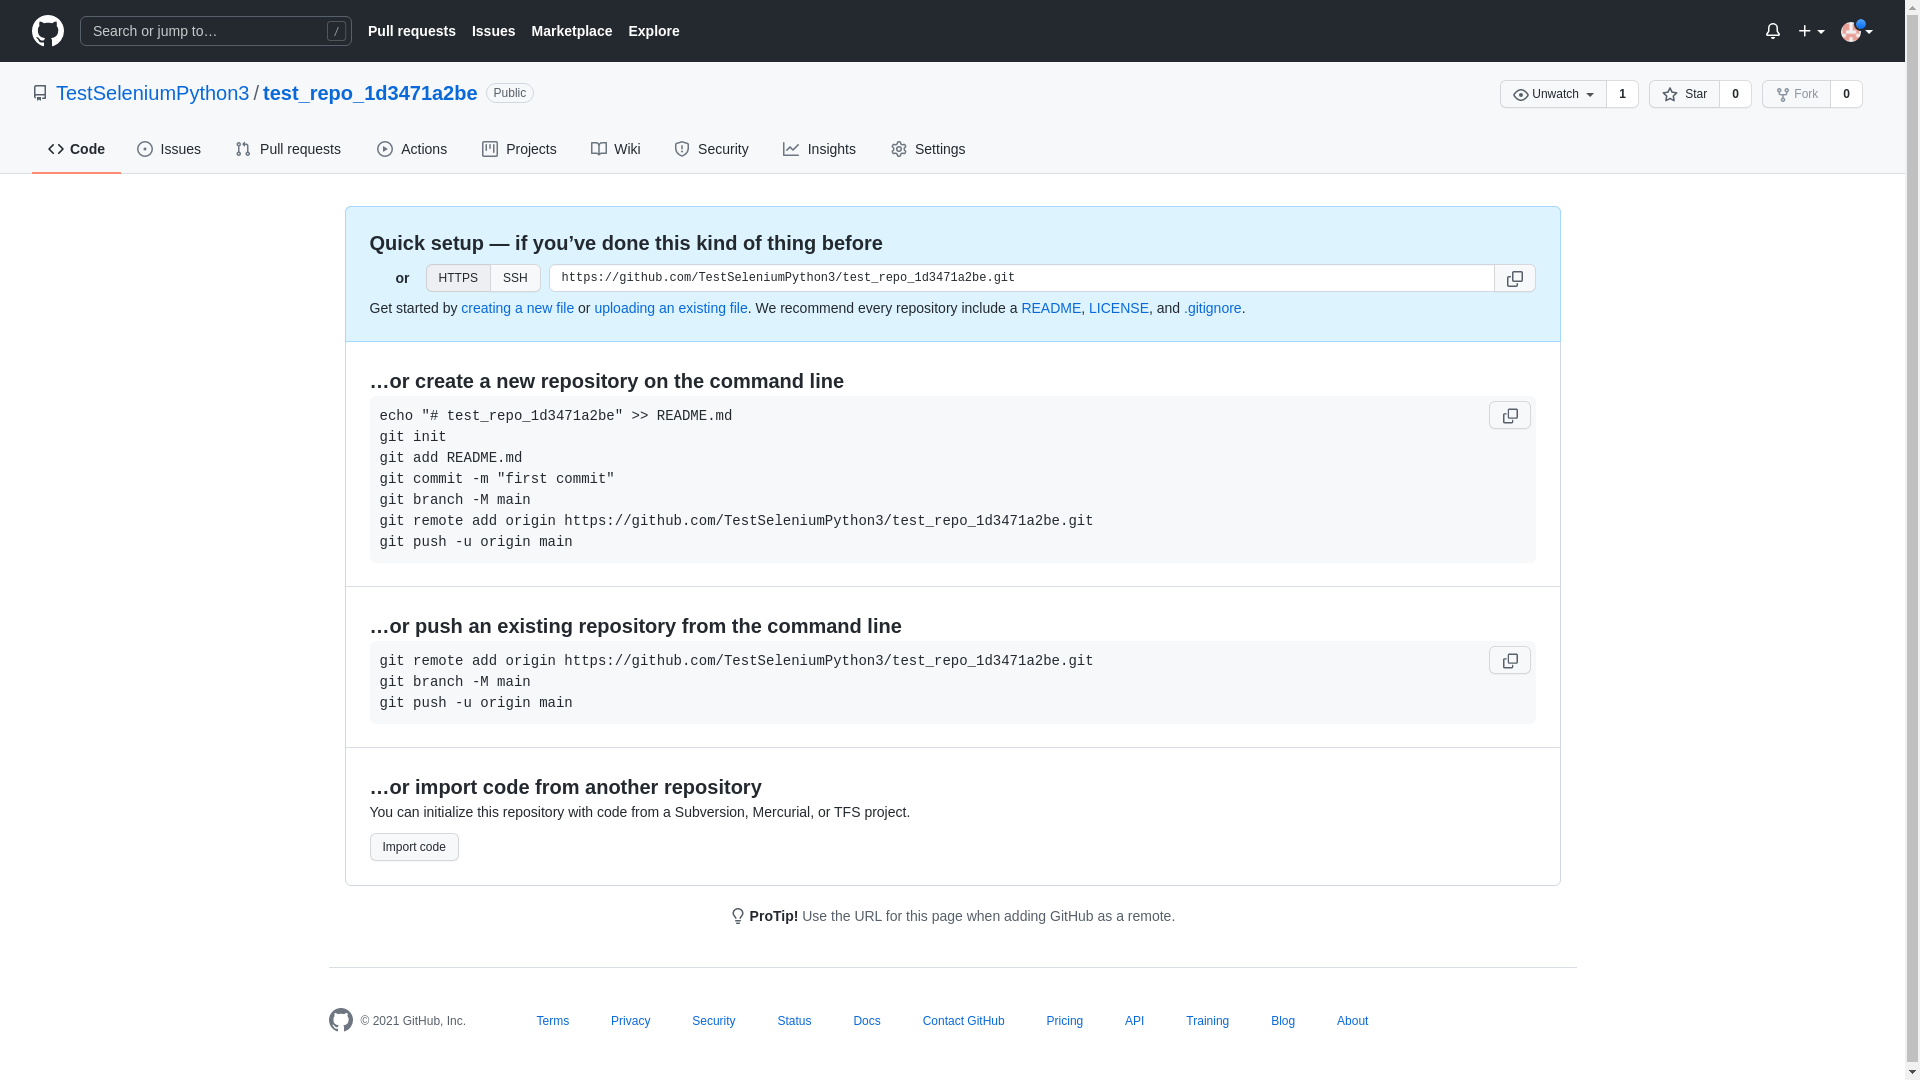Screen dimensions: 1920x1080
Task: Click the repository clone URL field
Action: (1021, 278)
